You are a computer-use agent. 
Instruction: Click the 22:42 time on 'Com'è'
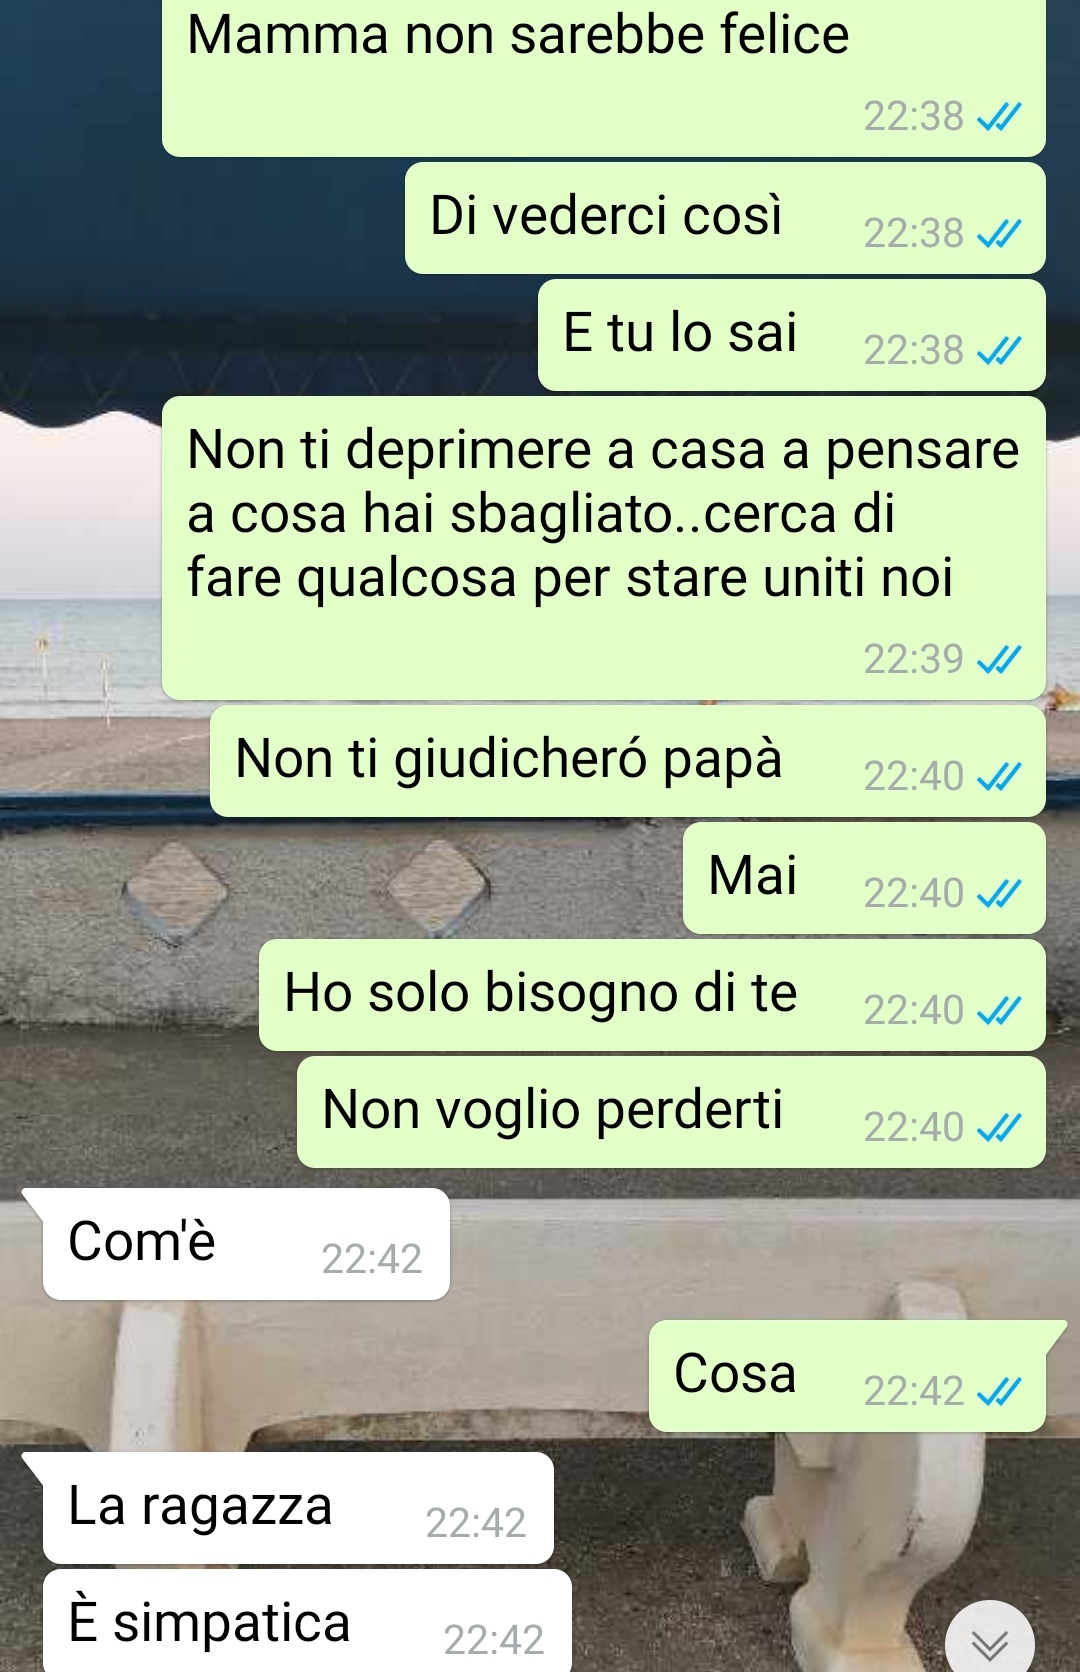point(372,1260)
